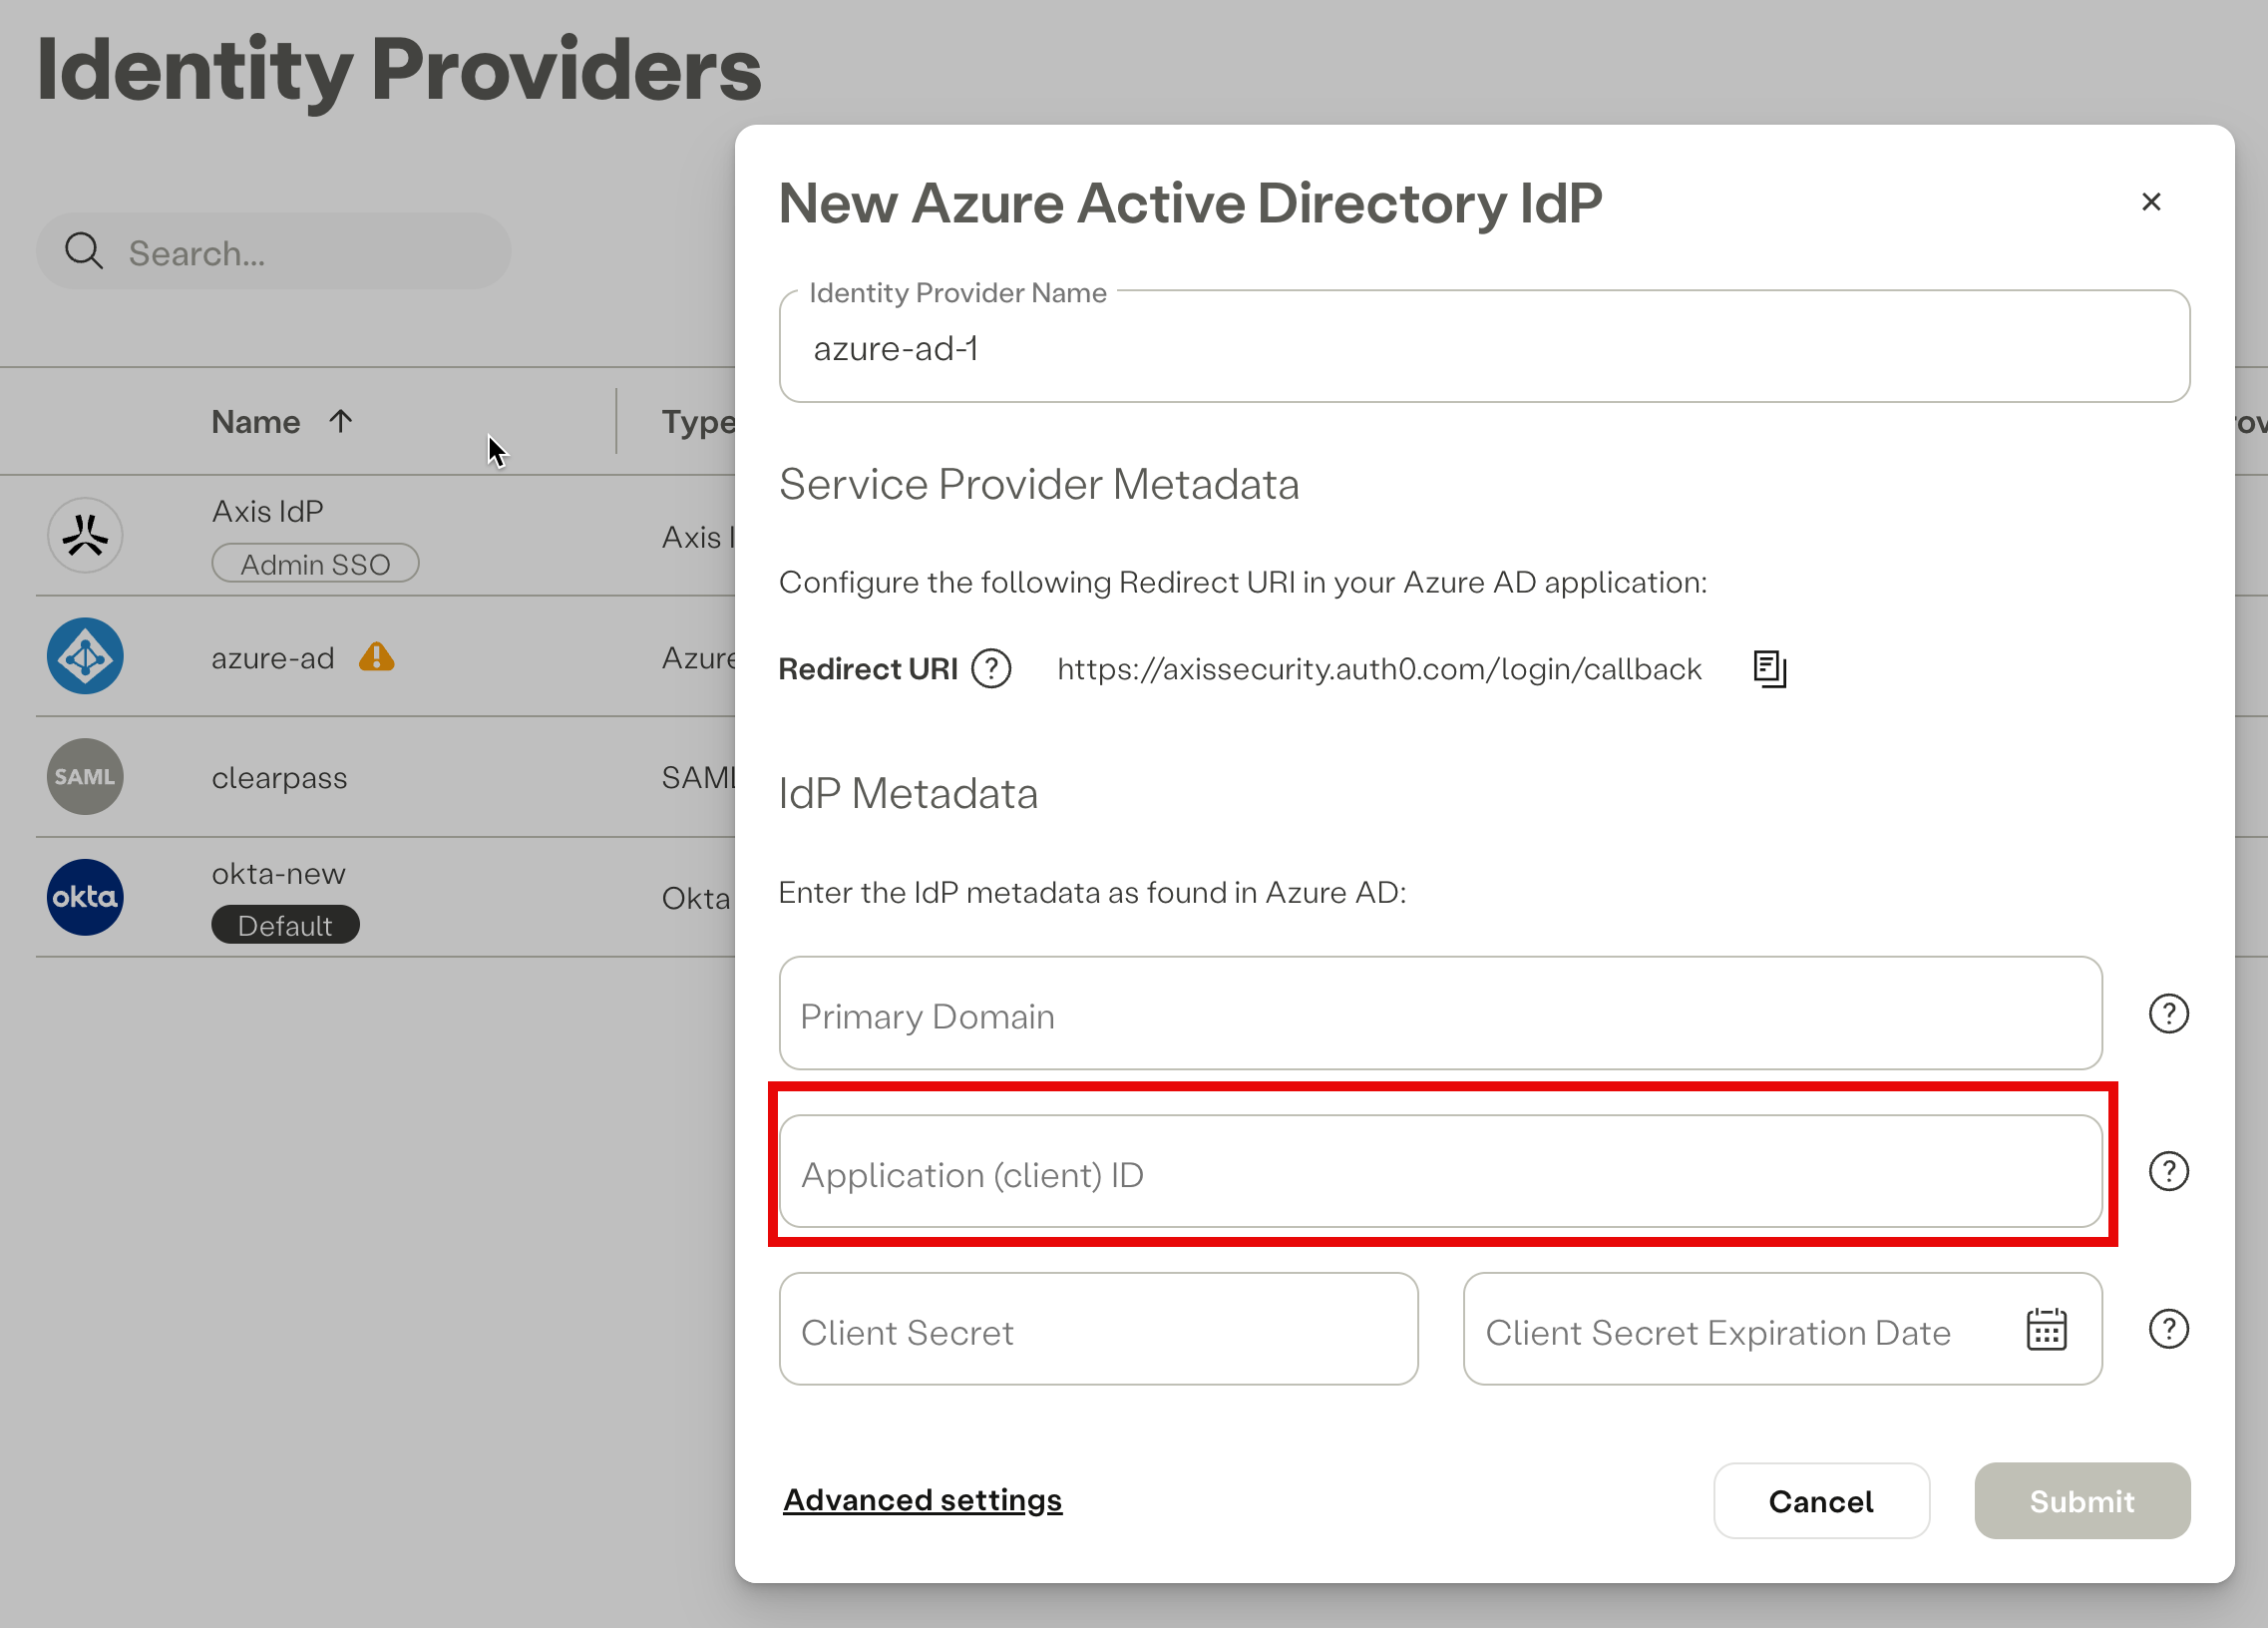Copy the Redirect URI with the copy icon
The width and height of the screenshot is (2268, 1628).
click(1769, 668)
